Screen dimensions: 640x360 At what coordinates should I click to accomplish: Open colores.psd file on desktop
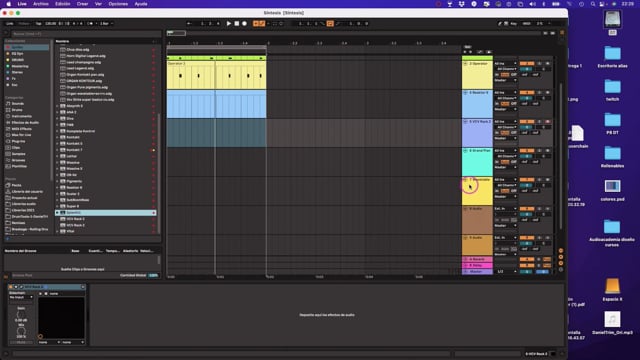pyautogui.click(x=612, y=190)
